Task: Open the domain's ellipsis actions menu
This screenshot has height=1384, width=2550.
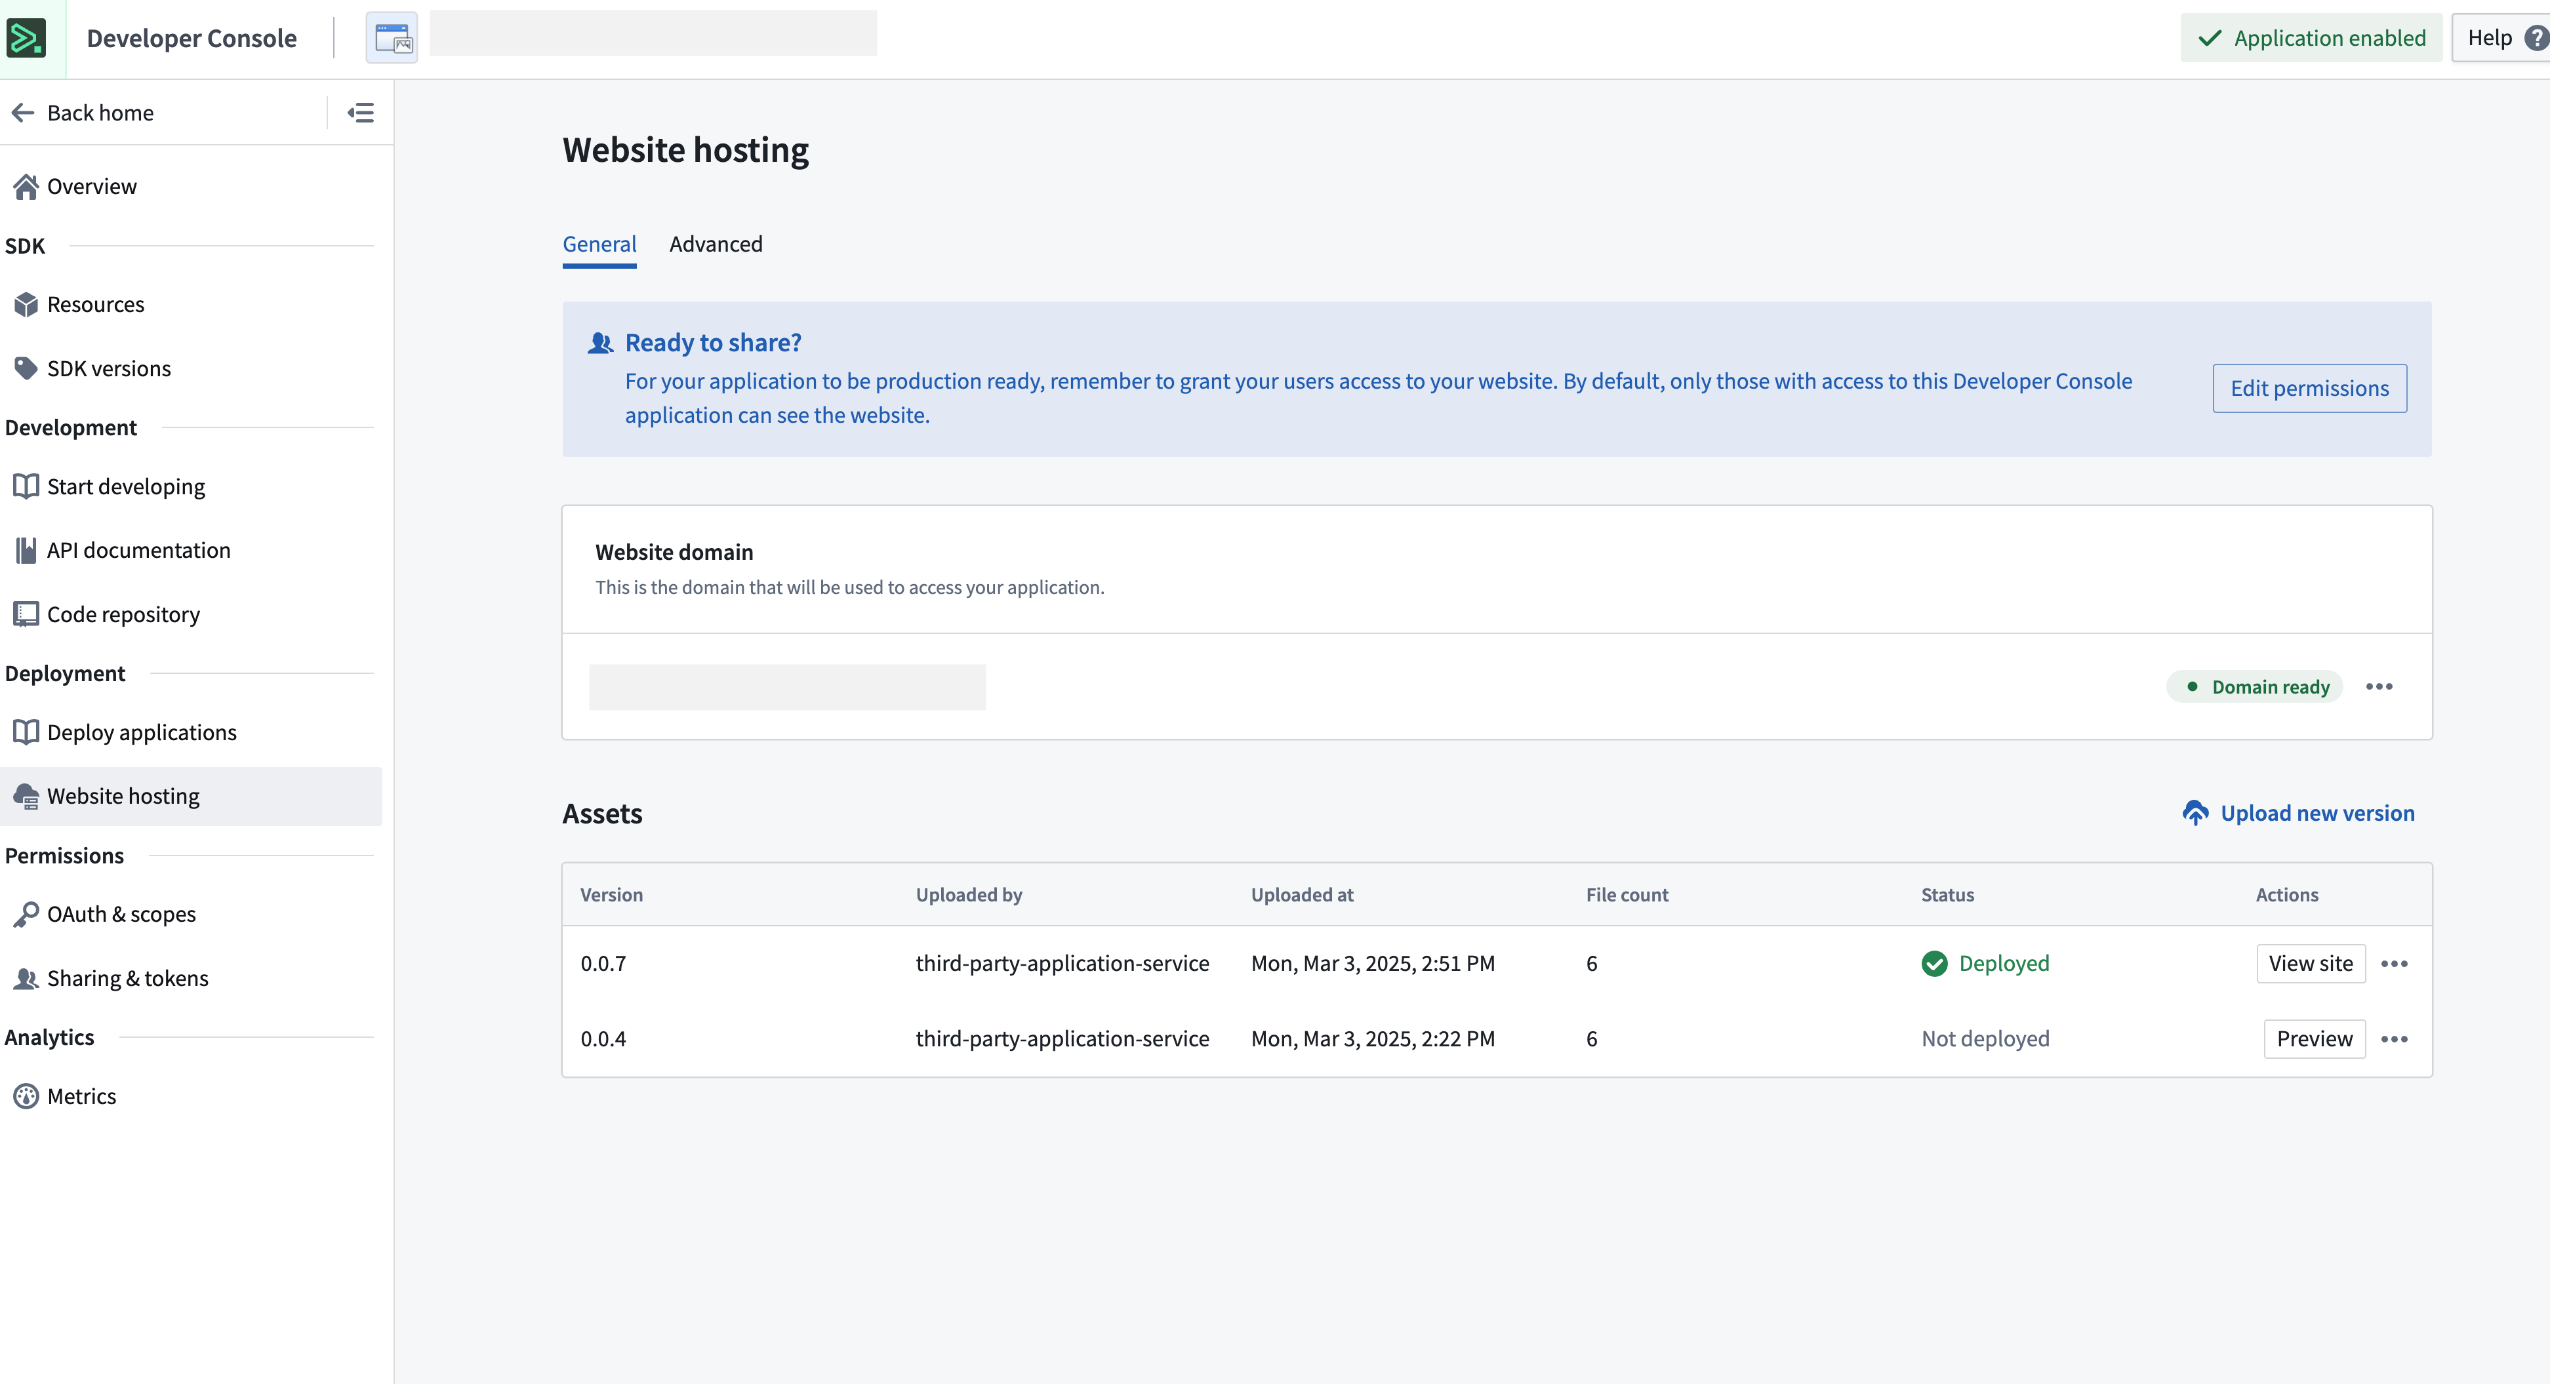Action: coord(2380,687)
